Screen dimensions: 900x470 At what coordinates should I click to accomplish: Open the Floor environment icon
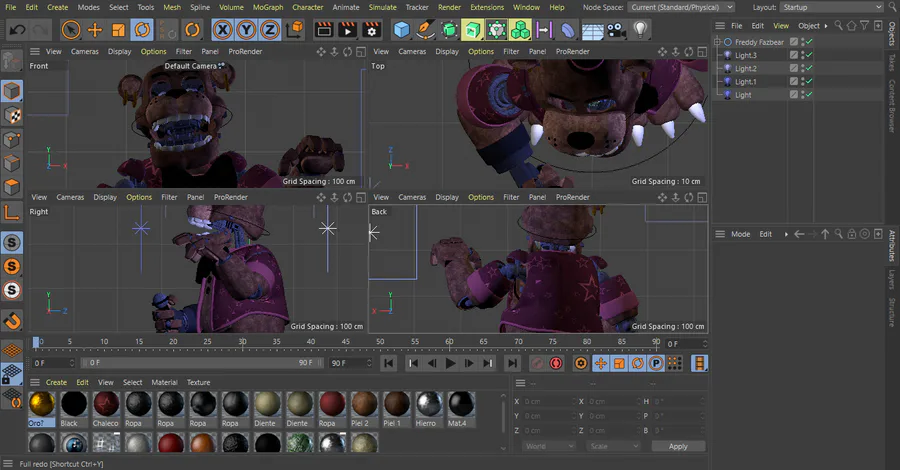click(x=592, y=30)
